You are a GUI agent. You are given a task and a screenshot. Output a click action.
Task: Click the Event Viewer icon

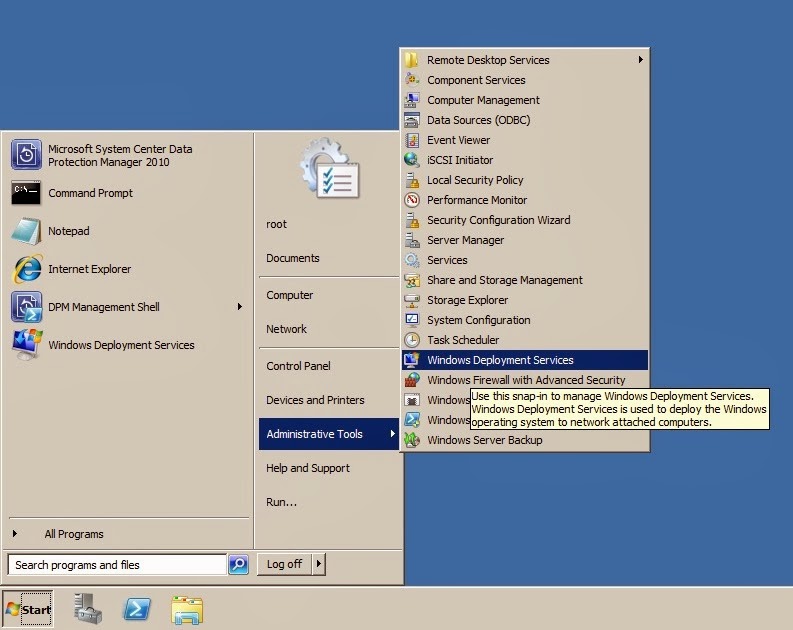coord(412,140)
